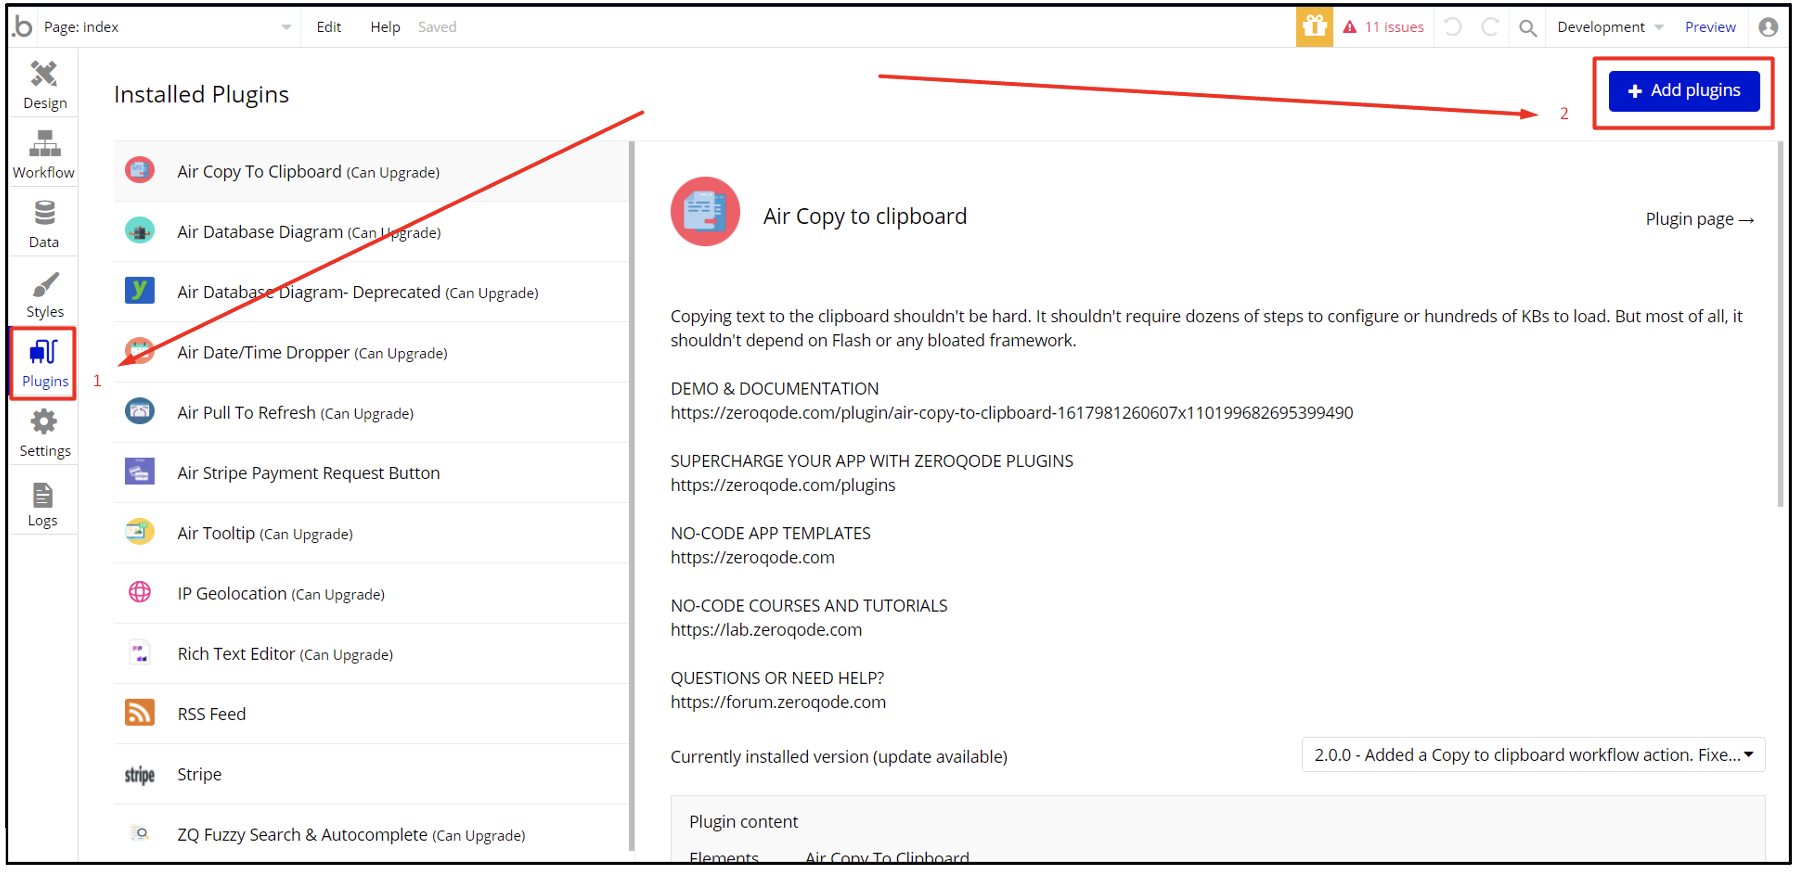Select the Plugins sidebar tab
1798x872 pixels.
pyautogui.click(x=44, y=364)
